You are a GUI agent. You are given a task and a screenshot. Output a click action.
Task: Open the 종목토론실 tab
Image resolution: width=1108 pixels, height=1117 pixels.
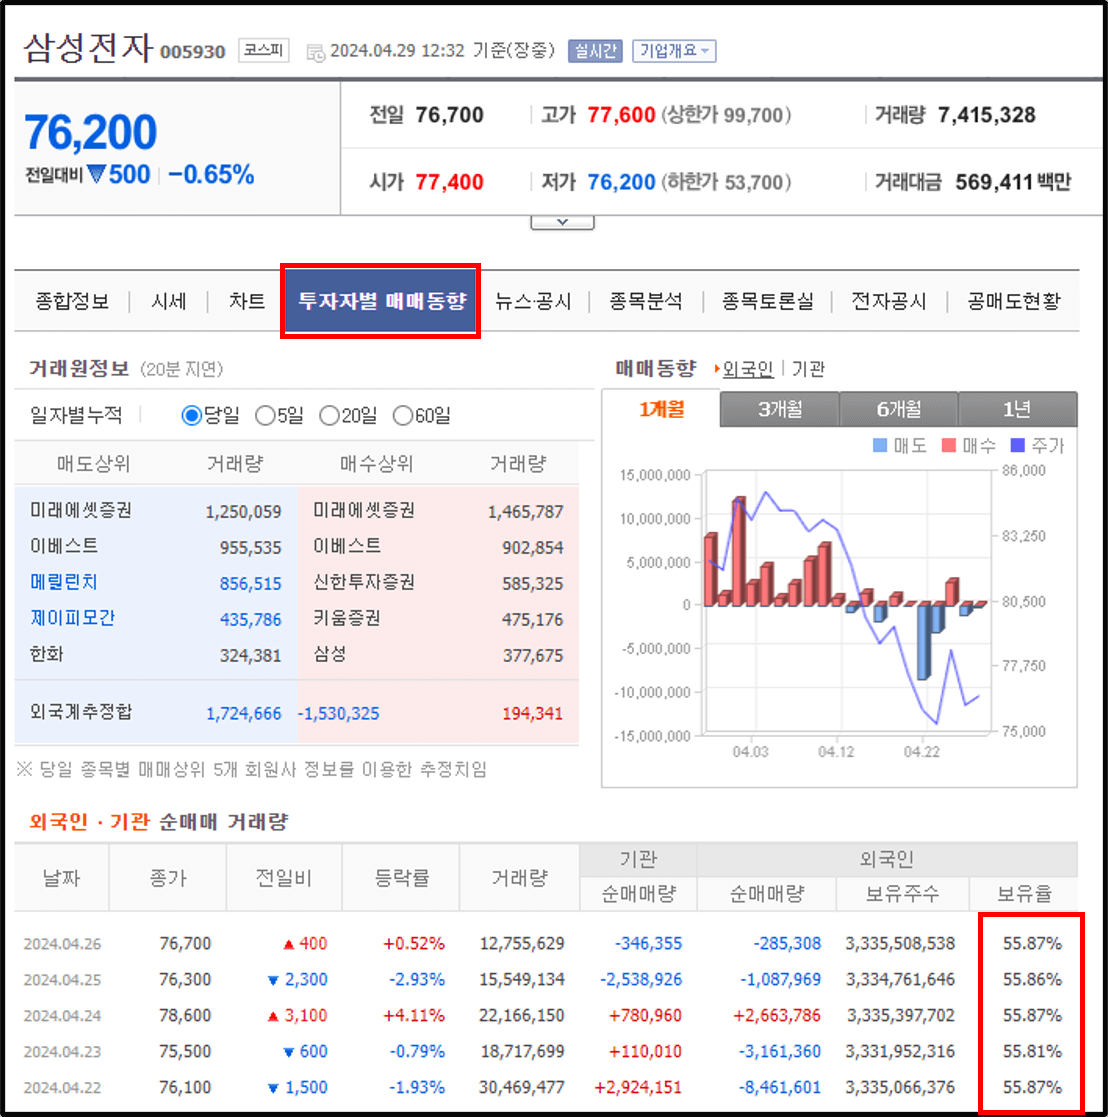766,301
